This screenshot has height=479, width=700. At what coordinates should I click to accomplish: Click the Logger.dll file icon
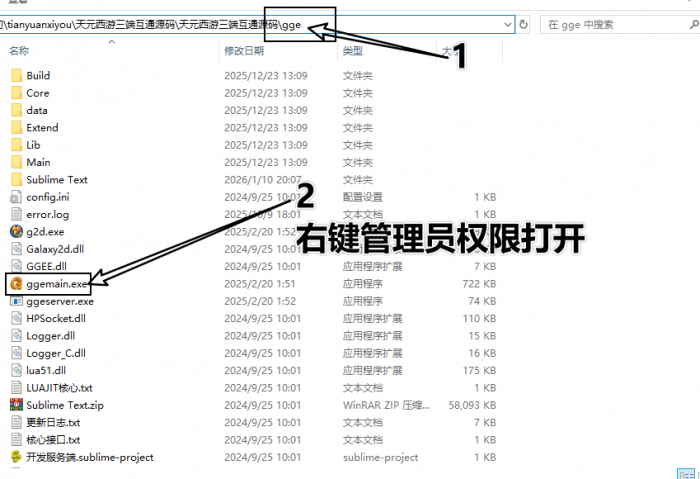16,336
